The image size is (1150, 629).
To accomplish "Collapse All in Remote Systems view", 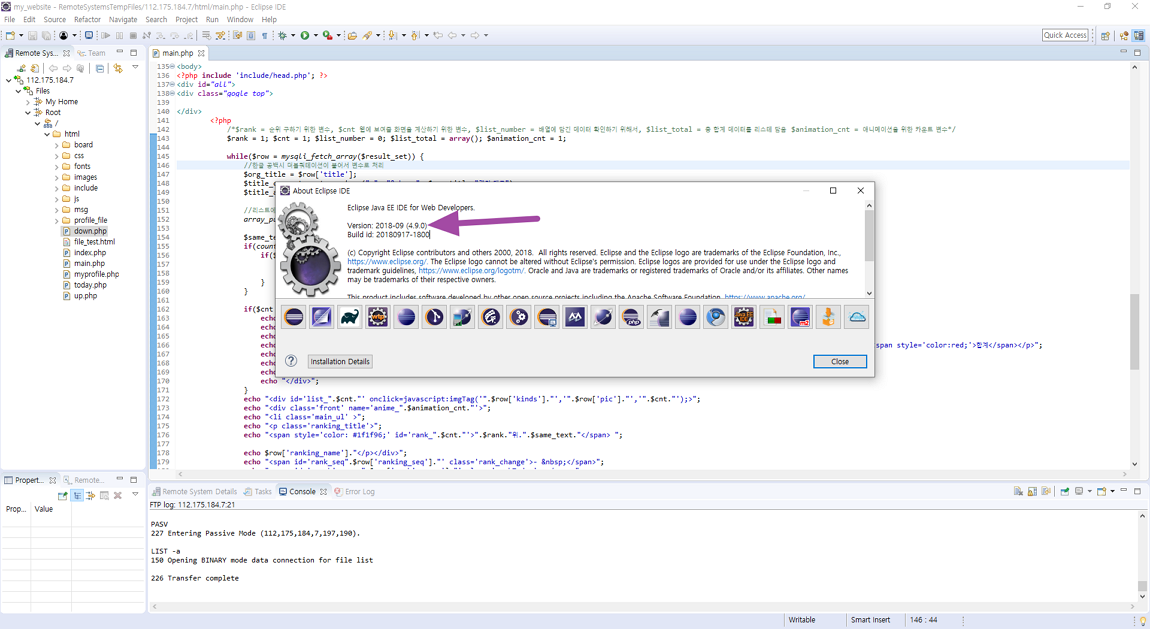I will (100, 68).
